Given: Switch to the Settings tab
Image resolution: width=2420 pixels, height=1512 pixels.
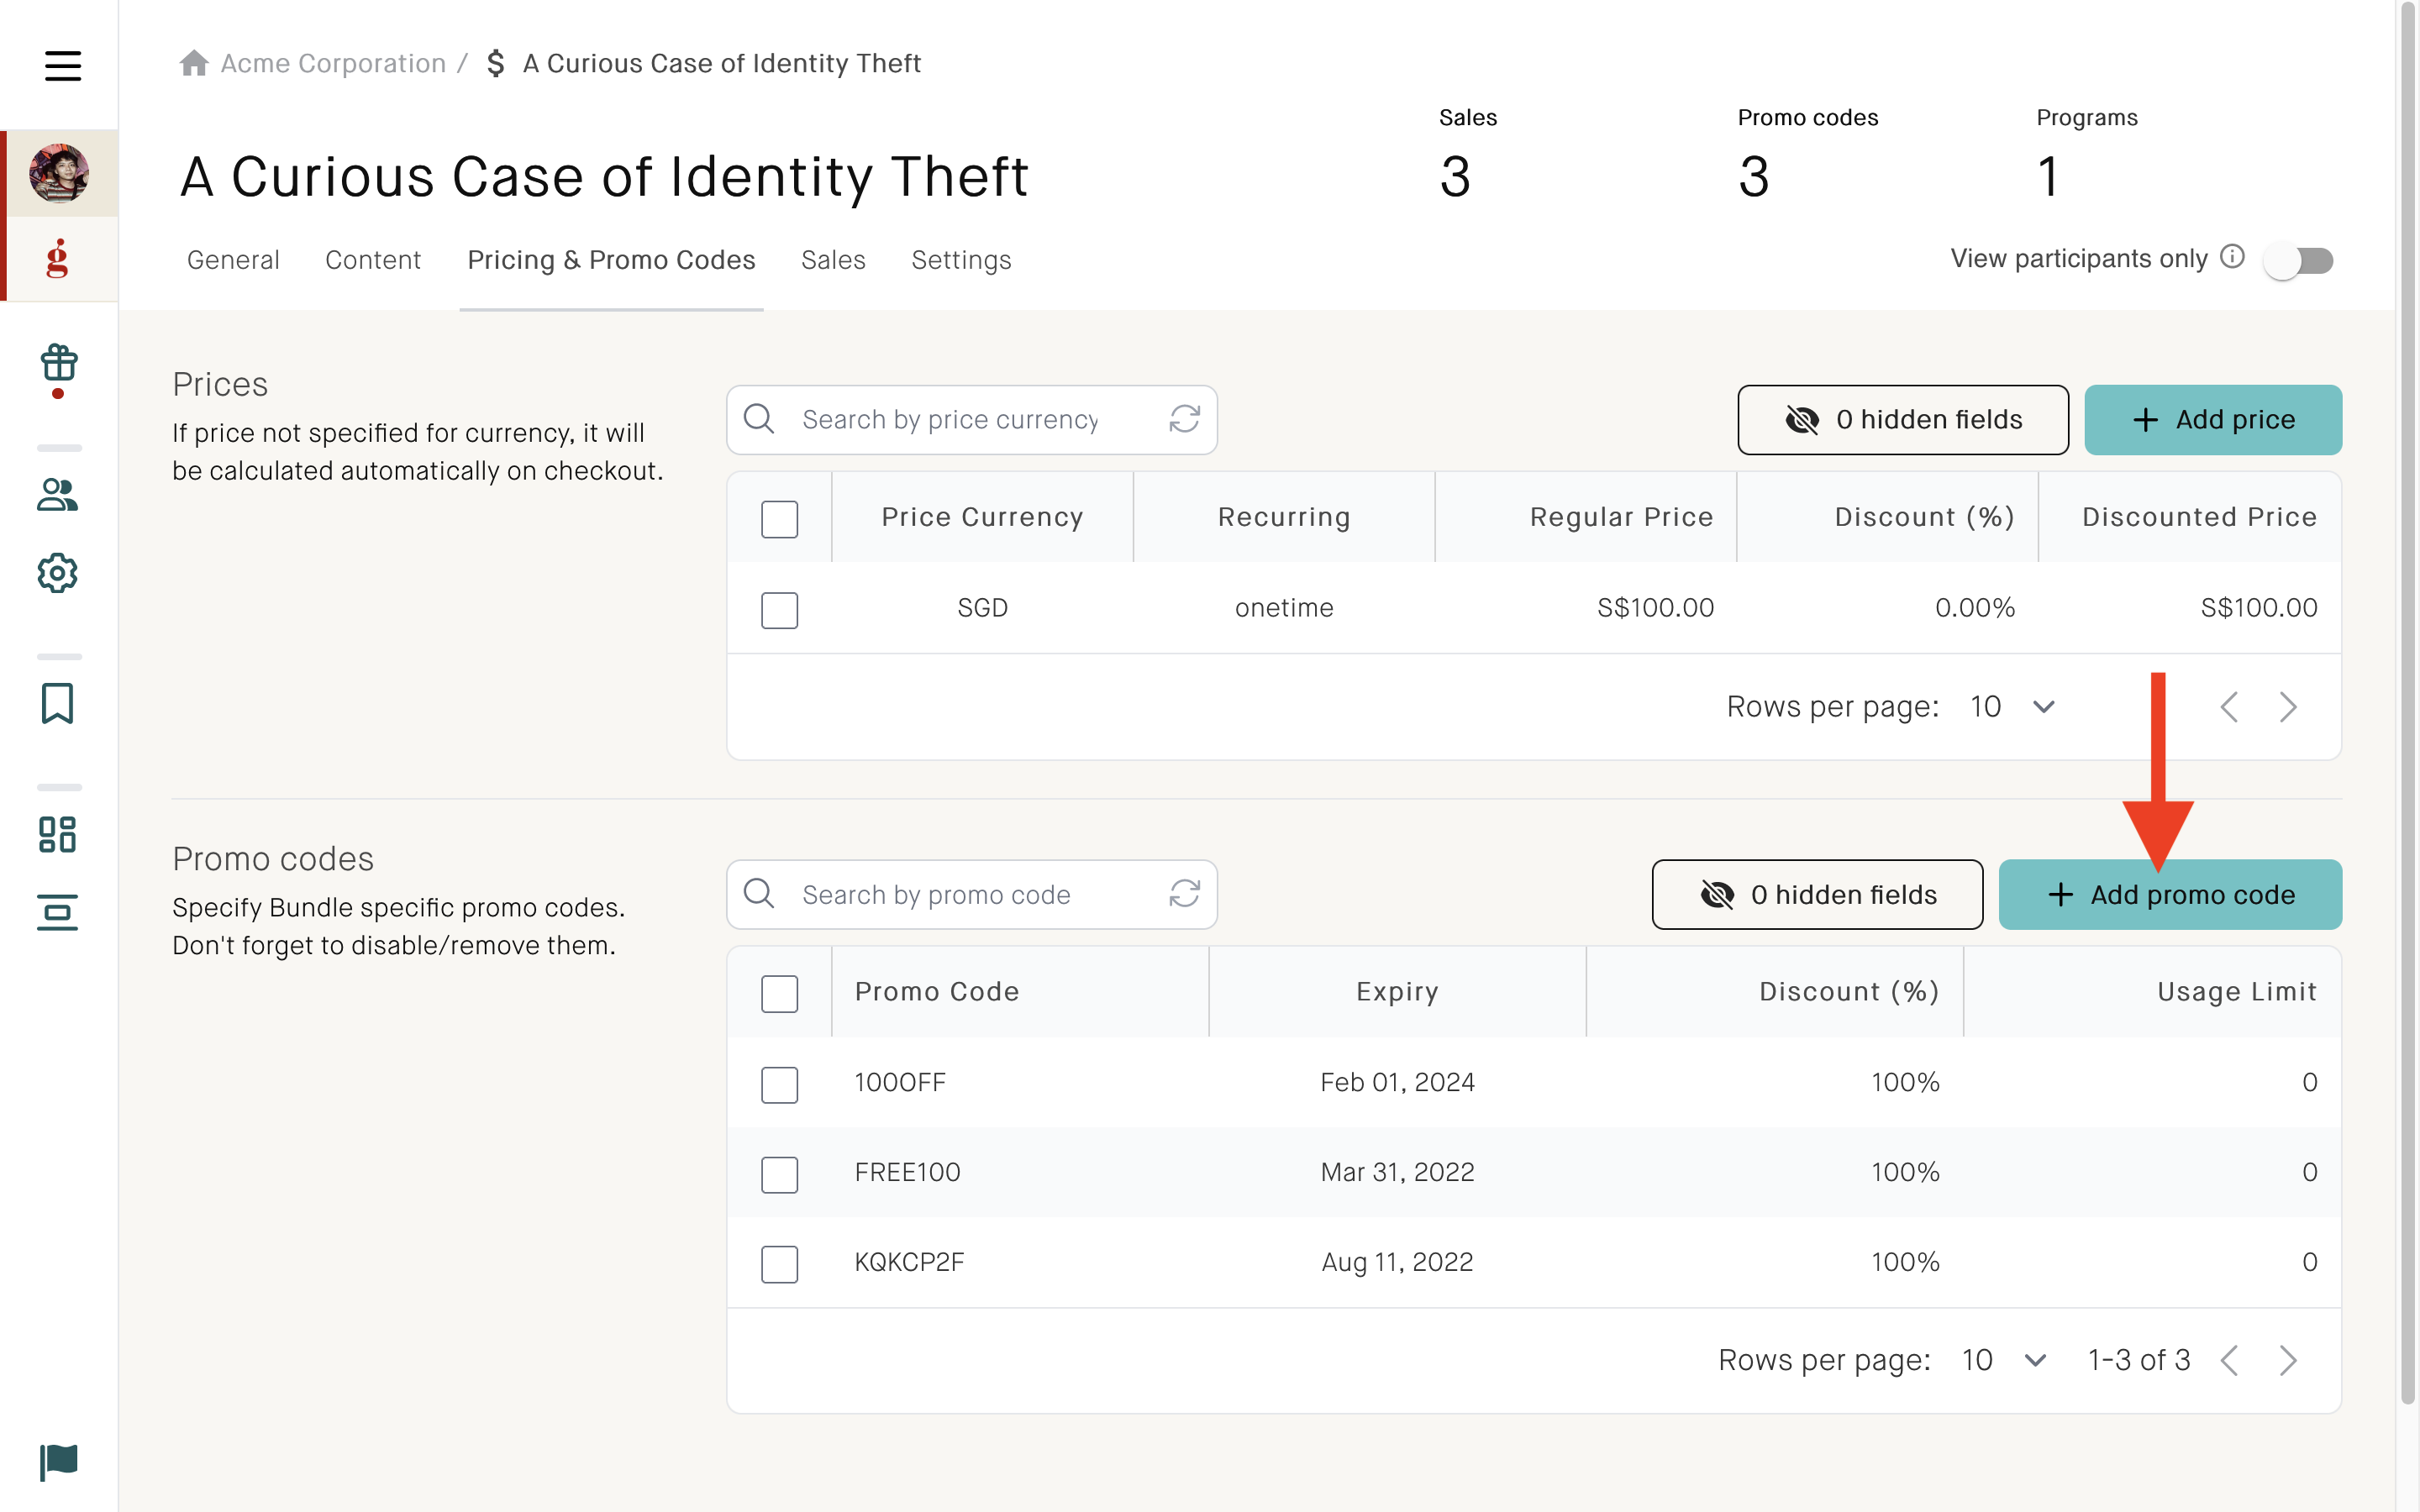Looking at the screenshot, I should pyautogui.click(x=961, y=260).
